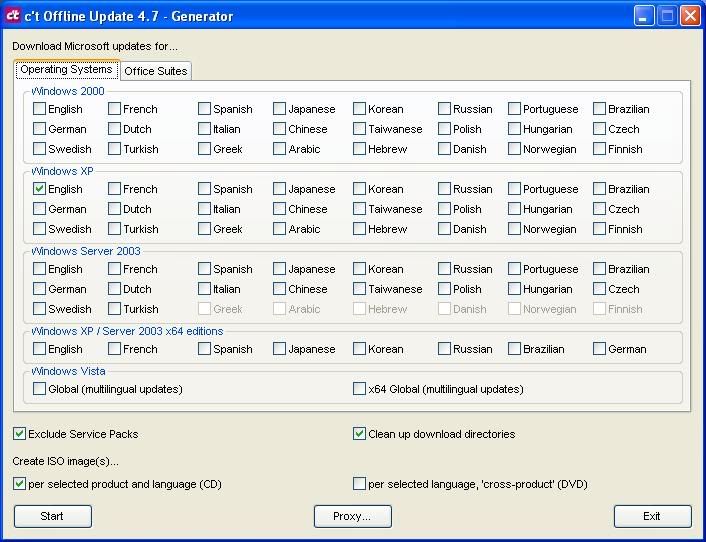Tick German in x64 editions group
This screenshot has height=542, width=706.
click(x=599, y=348)
